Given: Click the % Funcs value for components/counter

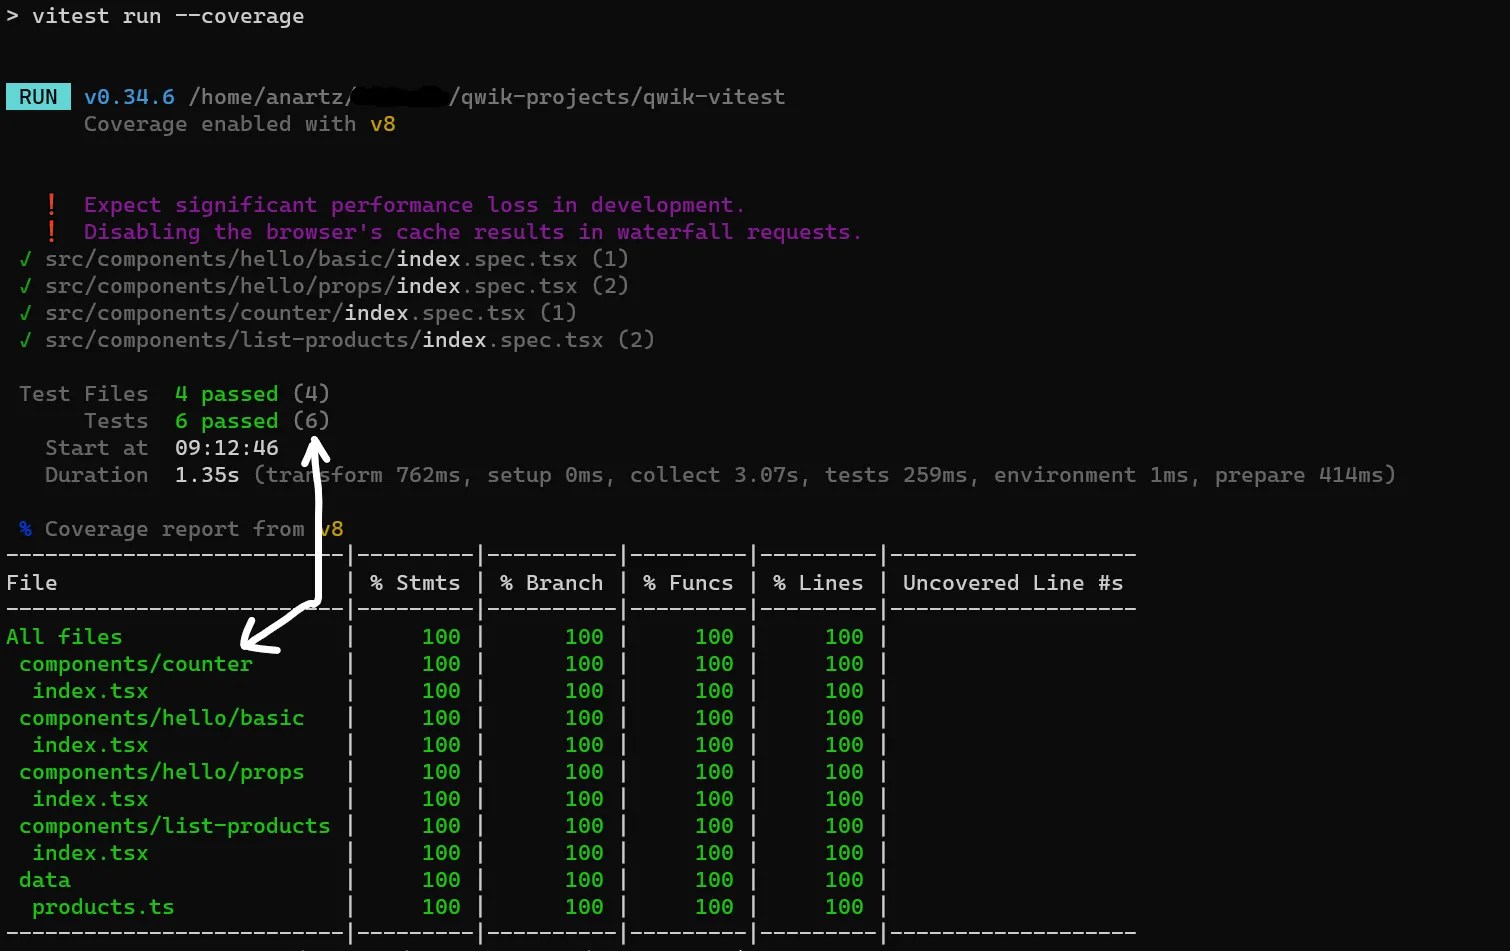Looking at the screenshot, I should (714, 664).
